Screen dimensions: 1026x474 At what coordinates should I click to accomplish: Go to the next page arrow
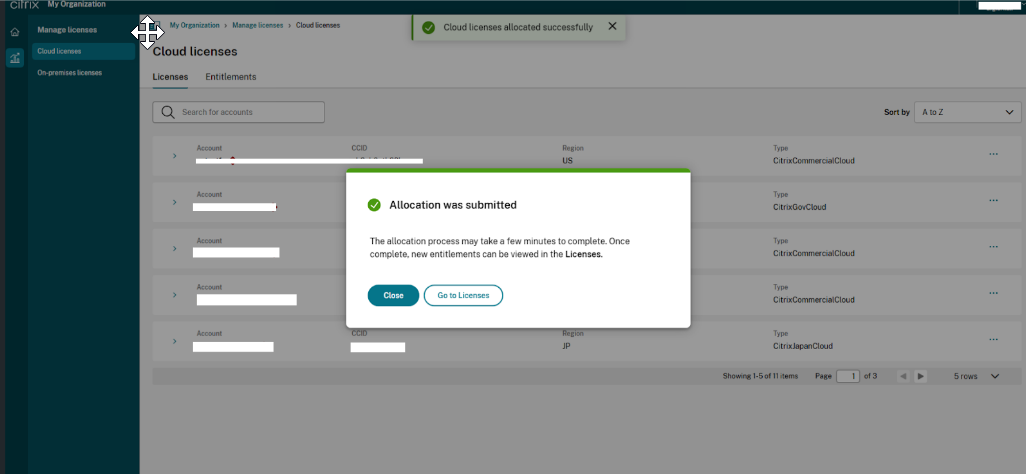pyautogui.click(x=921, y=376)
